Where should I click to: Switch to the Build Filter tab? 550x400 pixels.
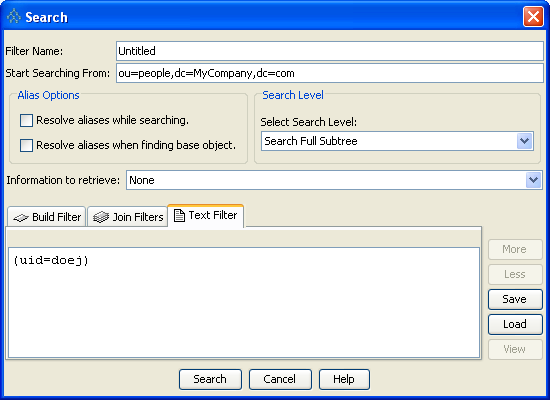pyautogui.click(x=47, y=217)
